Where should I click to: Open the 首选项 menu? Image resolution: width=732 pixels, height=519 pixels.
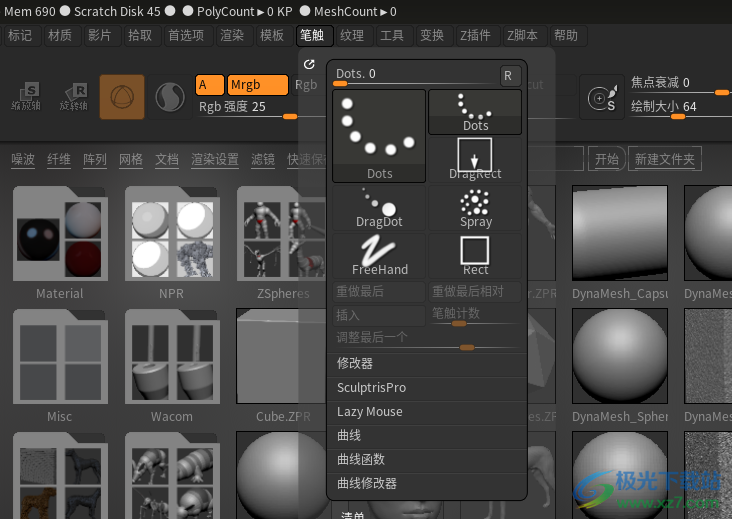(x=189, y=35)
